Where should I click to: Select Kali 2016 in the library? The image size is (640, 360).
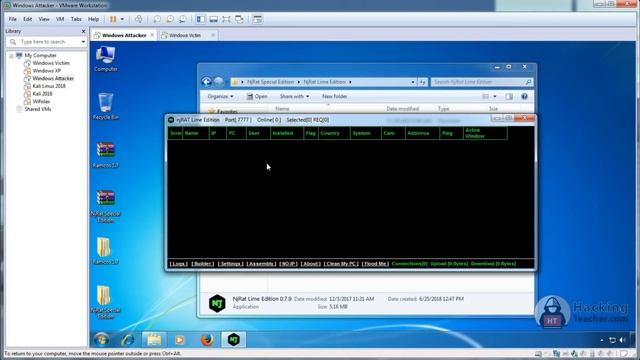(42, 94)
